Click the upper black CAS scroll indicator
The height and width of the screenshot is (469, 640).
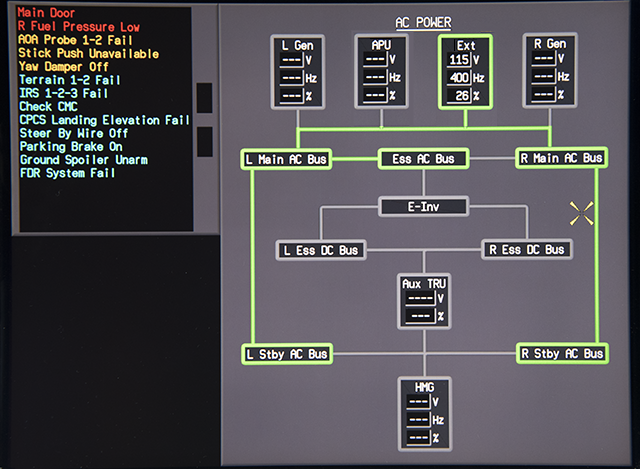click(x=204, y=98)
